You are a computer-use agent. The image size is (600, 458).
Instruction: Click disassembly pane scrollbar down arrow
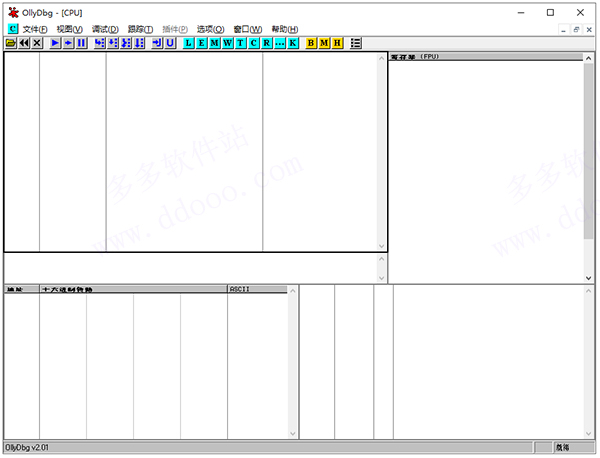click(x=381, y=246)
